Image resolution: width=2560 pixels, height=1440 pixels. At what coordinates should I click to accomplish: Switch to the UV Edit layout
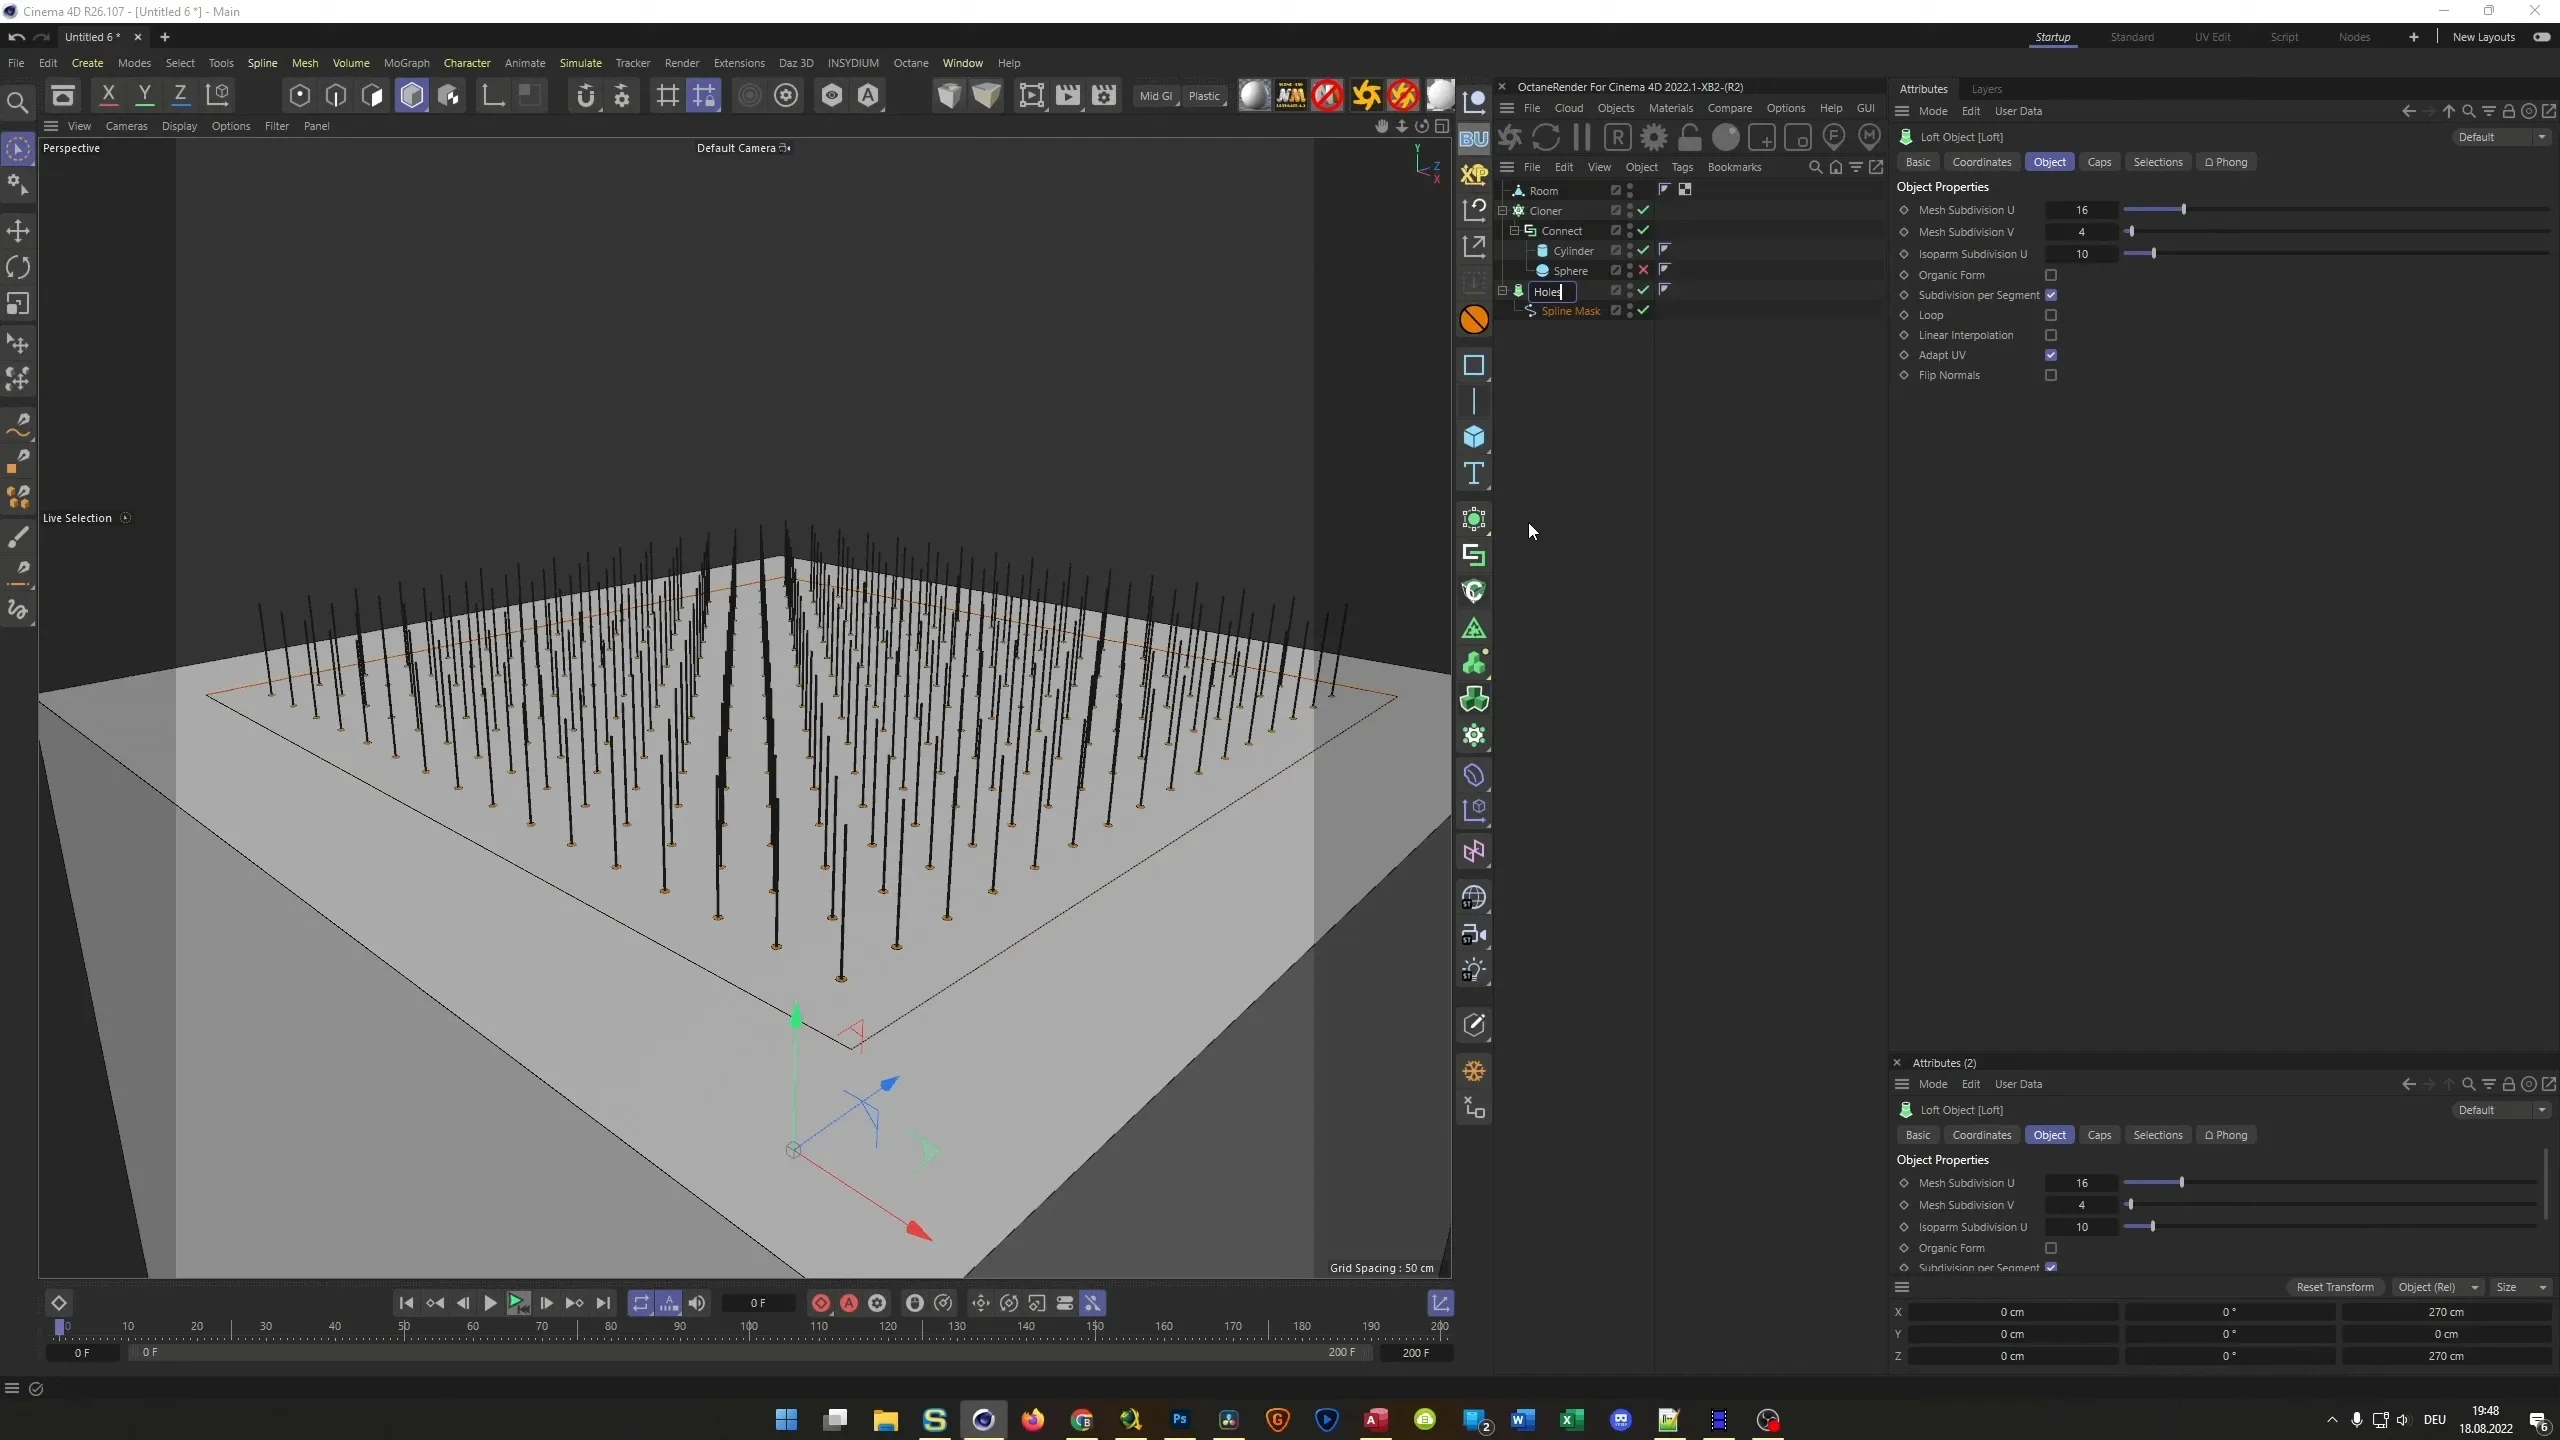(2212, 37)
